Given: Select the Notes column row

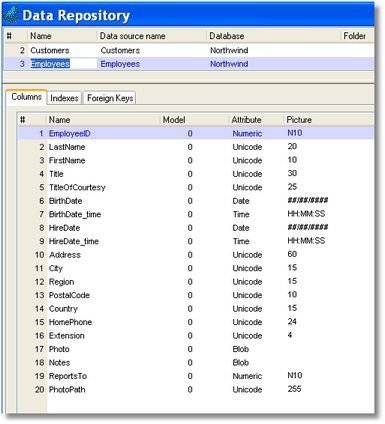Looking at the screenshot, I should point(196,363).
